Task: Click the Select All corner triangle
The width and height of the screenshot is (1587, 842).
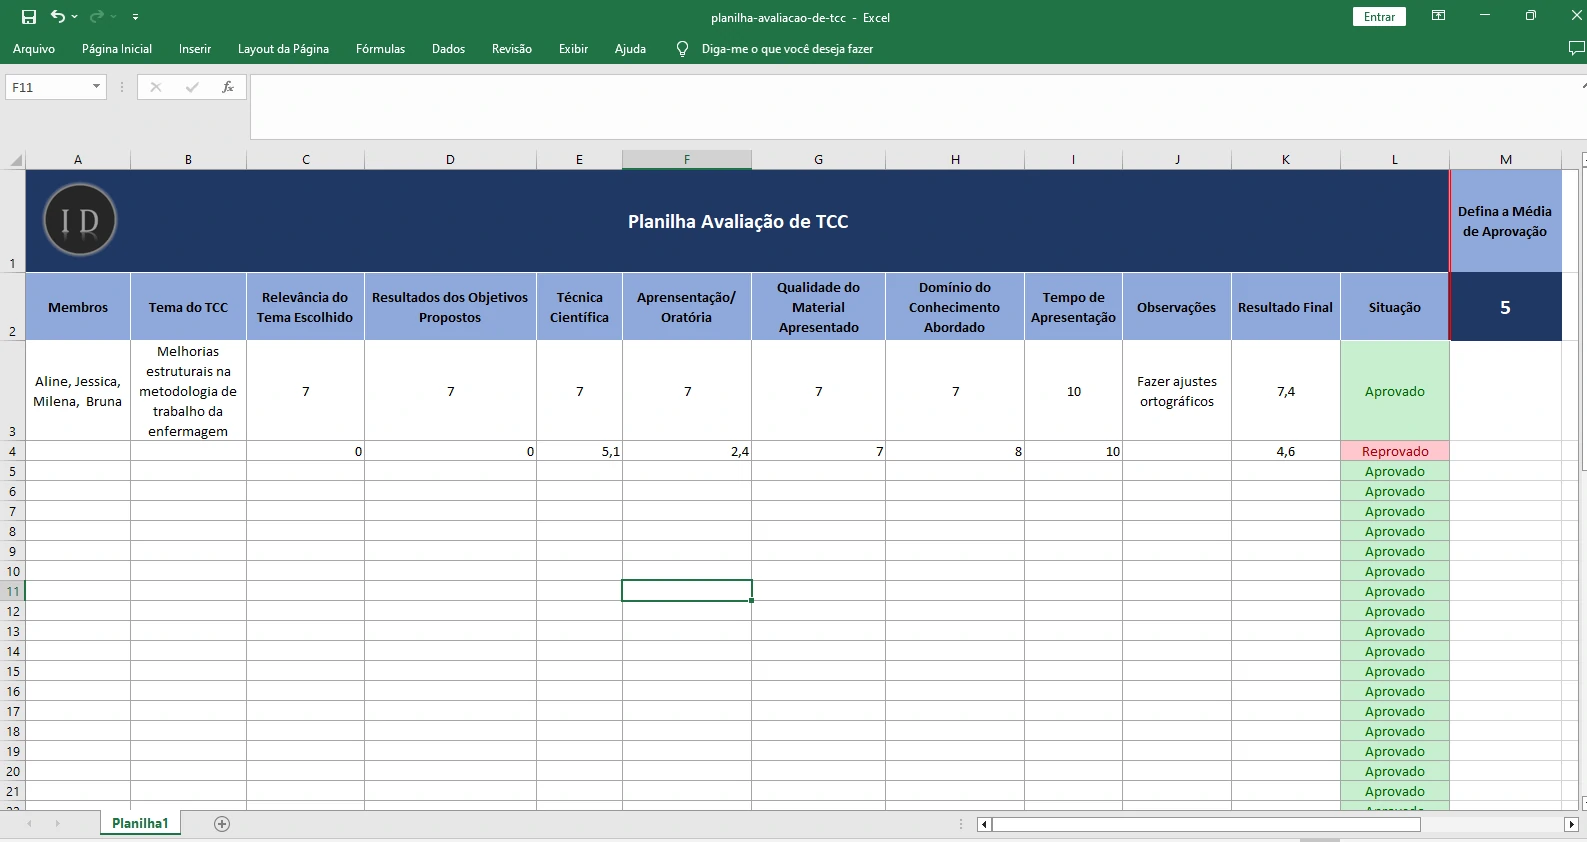Action: (16, 160)
